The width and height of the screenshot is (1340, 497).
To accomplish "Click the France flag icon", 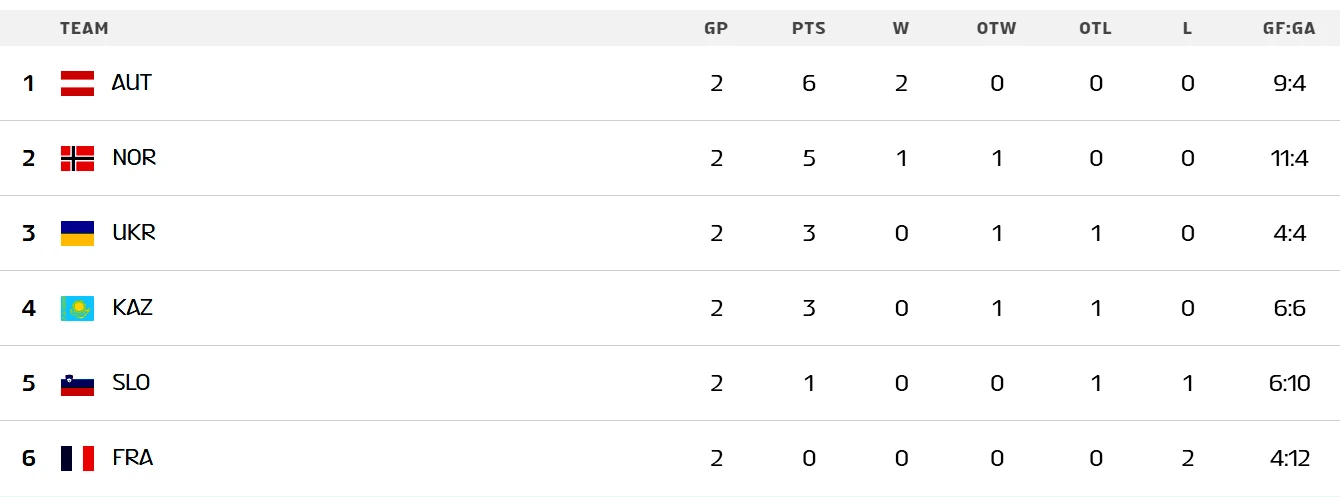I will pyautogui.click(x=77, y=458).
